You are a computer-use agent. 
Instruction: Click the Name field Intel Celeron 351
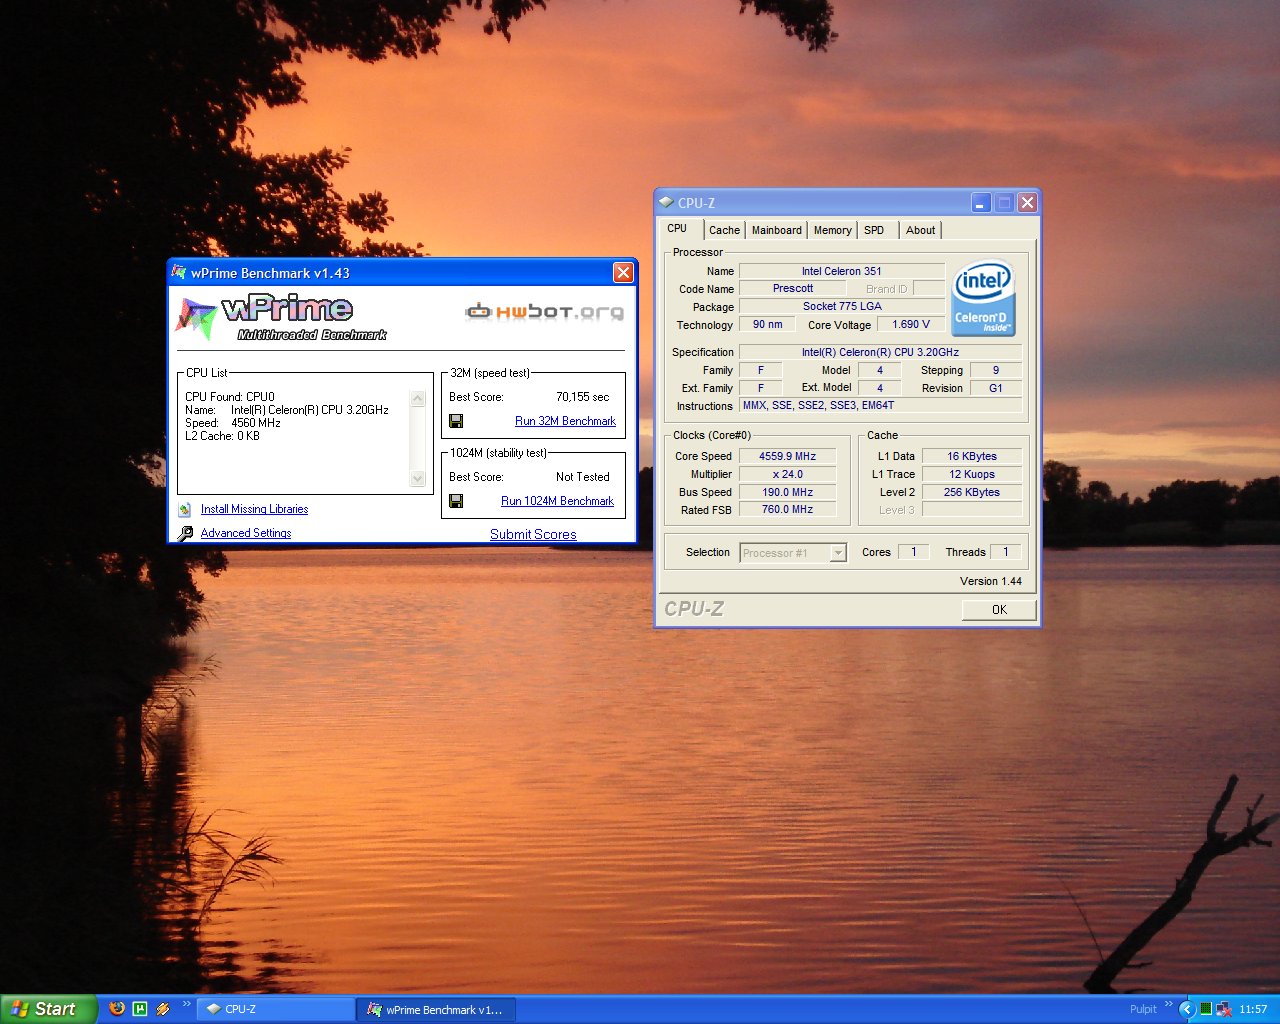842,271
